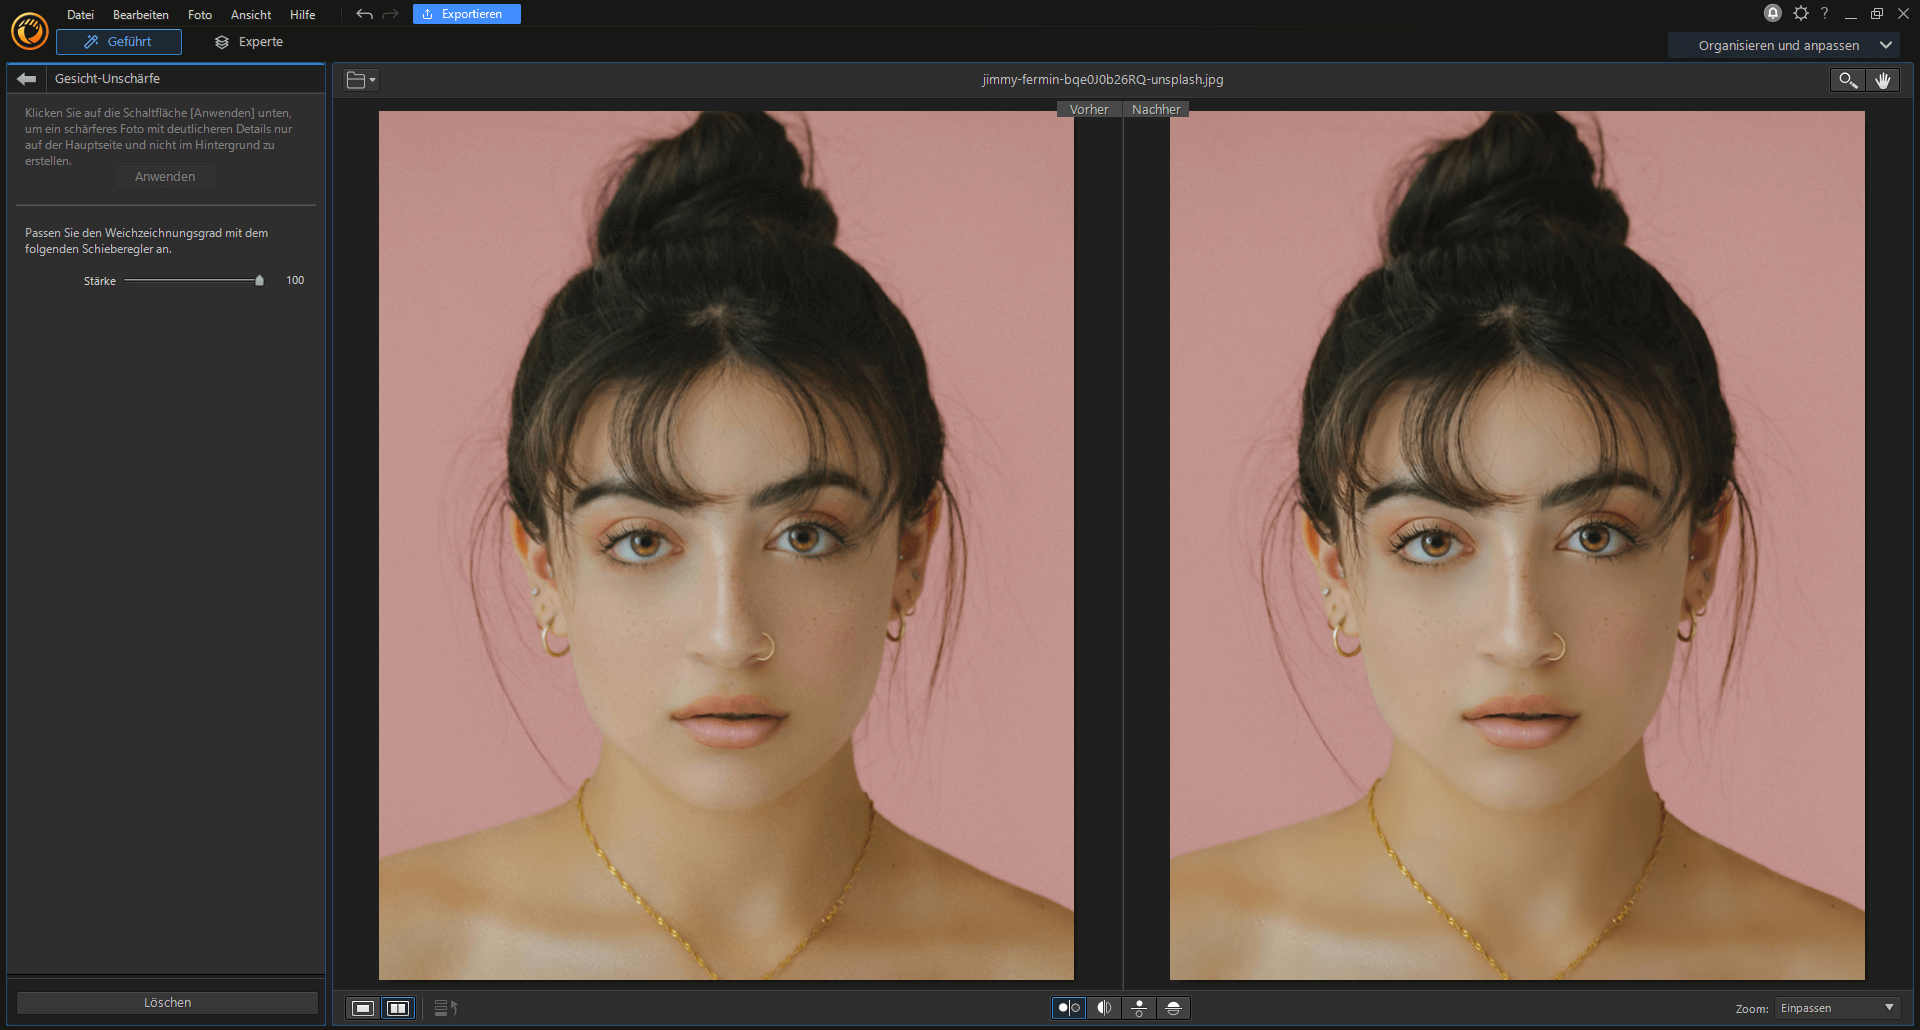
Task: Open the Foto menu
Action: pos(199,14)
